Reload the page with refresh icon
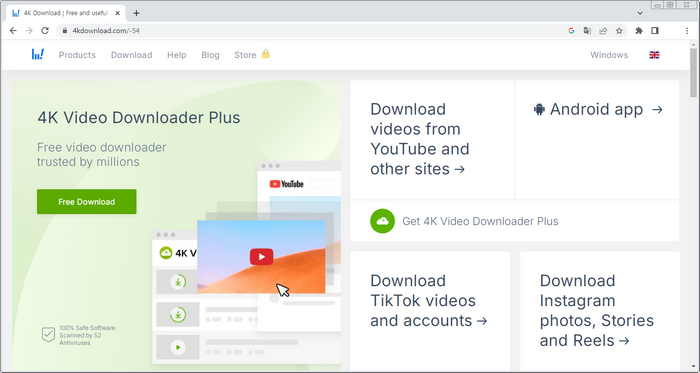Screen dimensions: 700x373 click(45, 31)
